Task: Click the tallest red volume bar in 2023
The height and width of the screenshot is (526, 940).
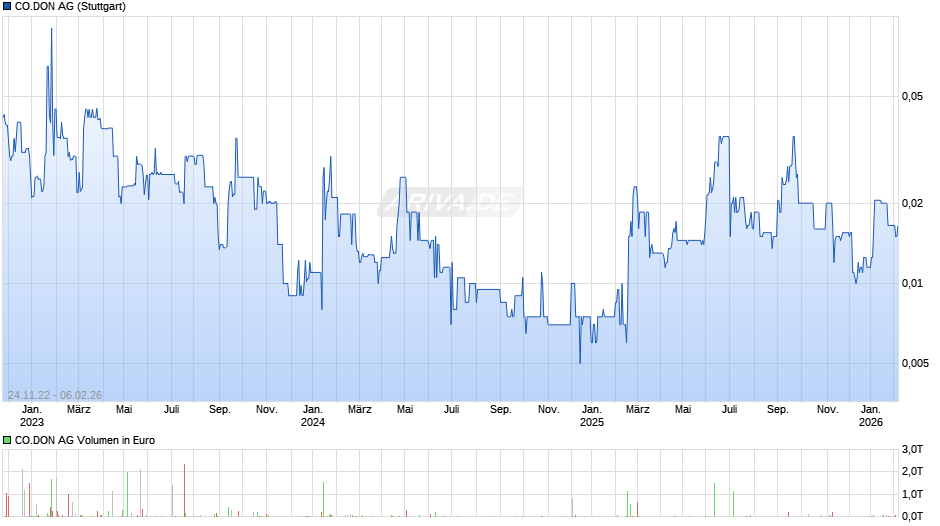Action: (x=185, y=490)
